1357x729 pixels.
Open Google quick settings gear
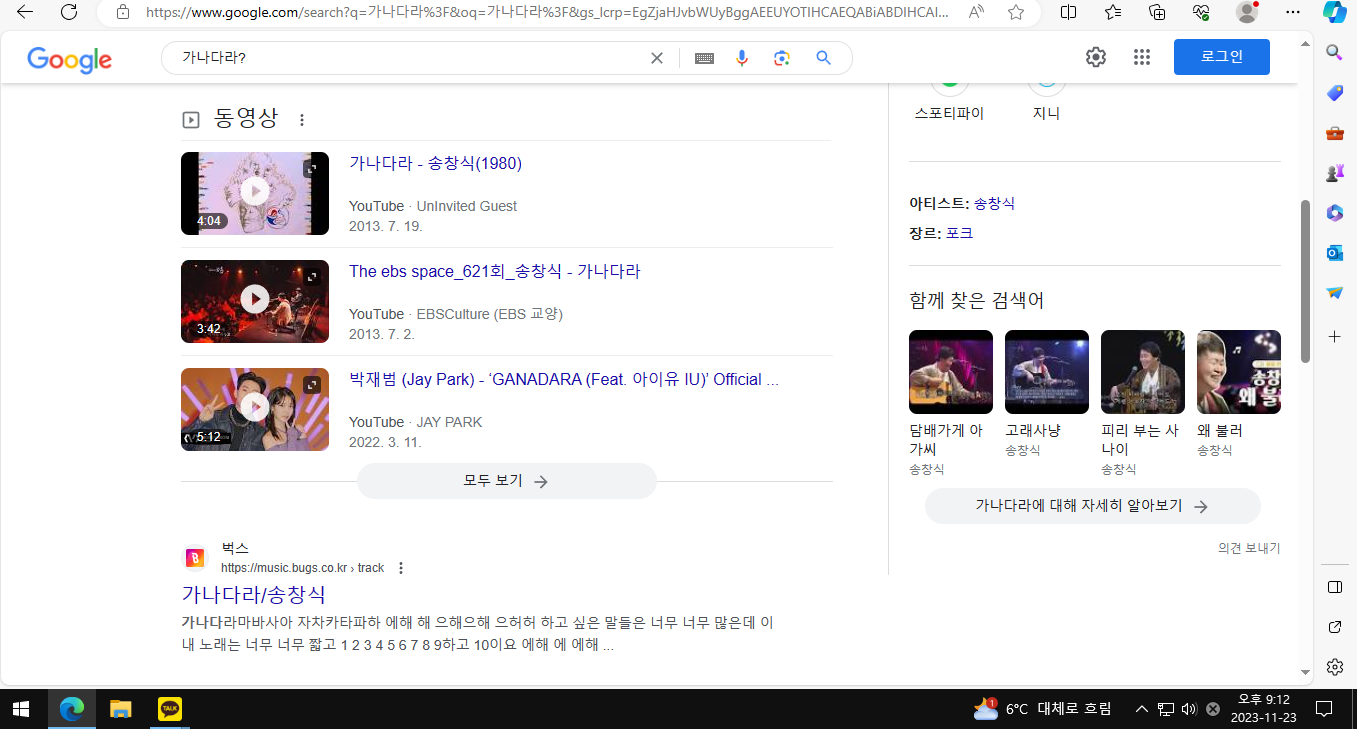click(1096, 57)
